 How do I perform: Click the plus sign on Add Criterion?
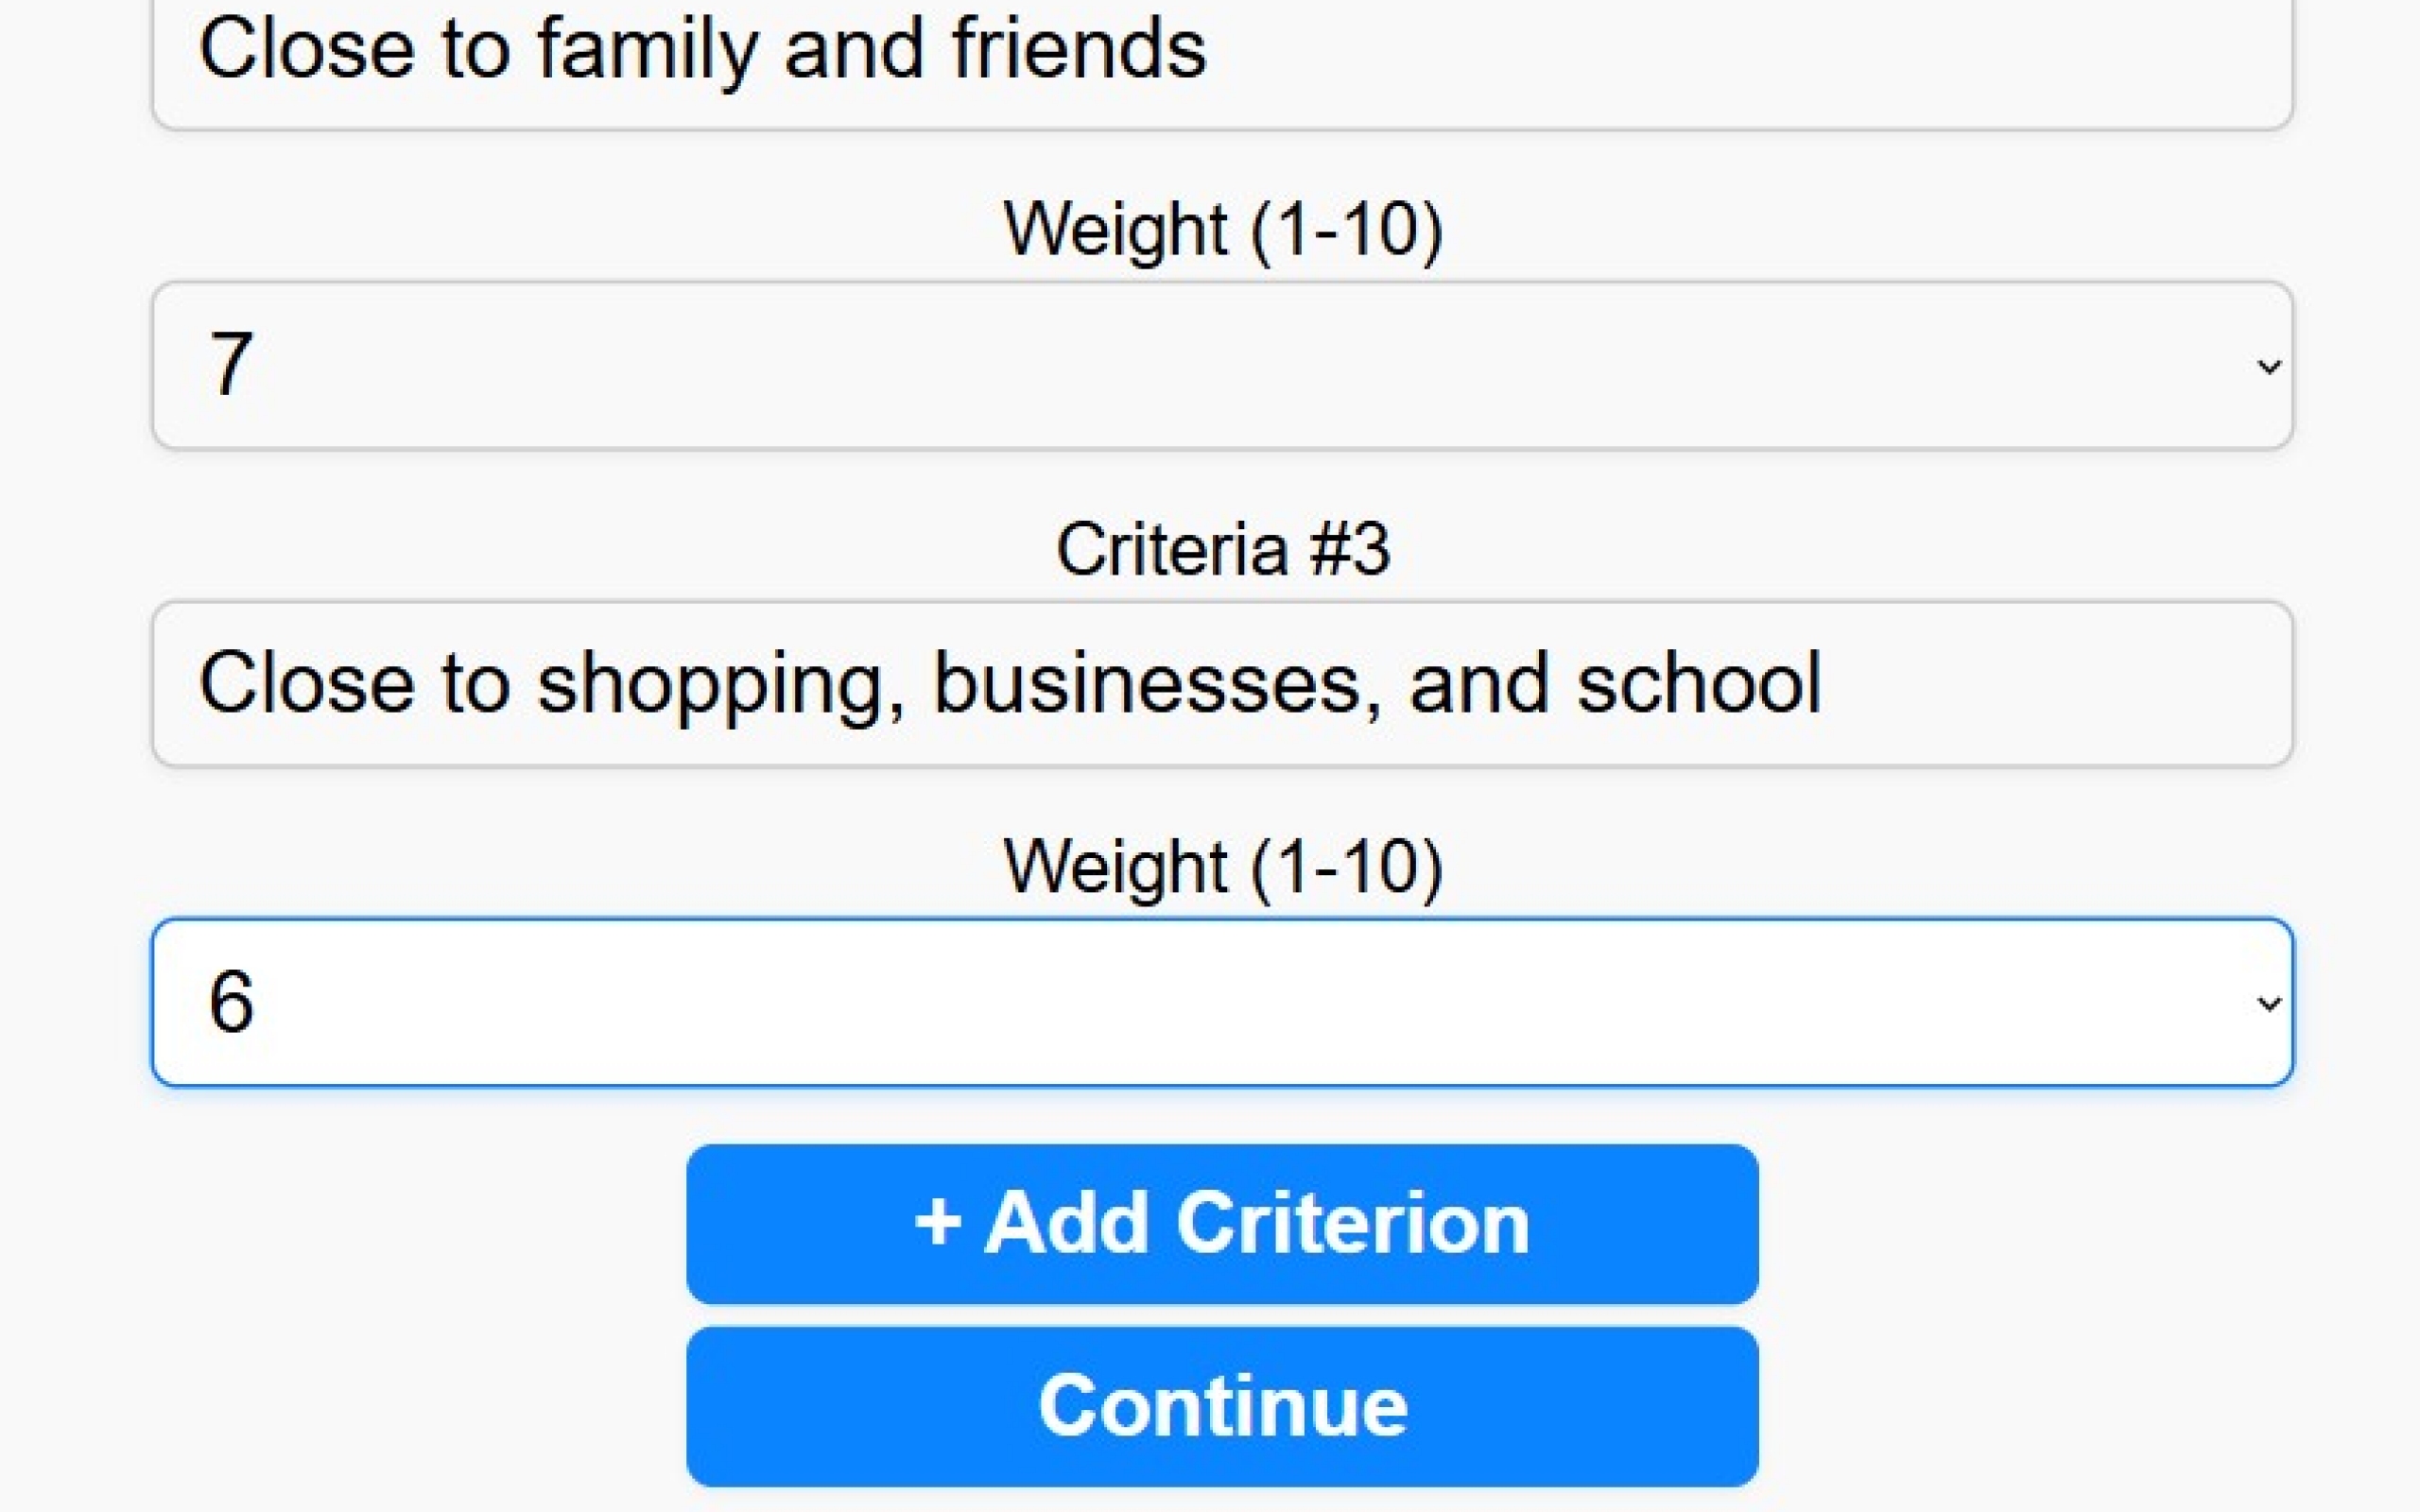(937, 1221)
